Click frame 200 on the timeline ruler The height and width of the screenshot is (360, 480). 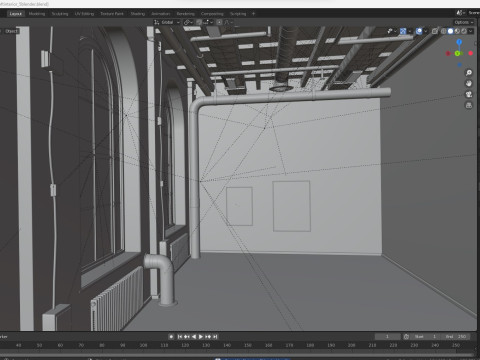pyautogui.click(x=352, y=345)
